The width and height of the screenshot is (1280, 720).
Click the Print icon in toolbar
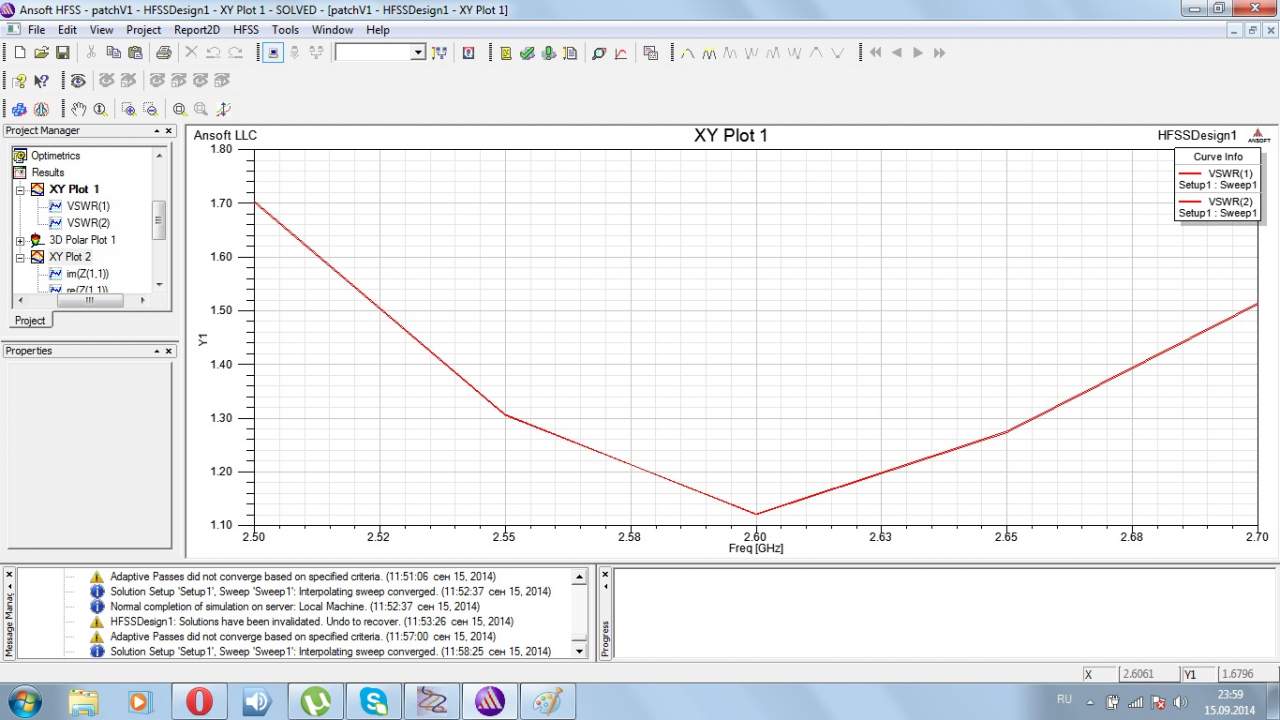point(163,53)
